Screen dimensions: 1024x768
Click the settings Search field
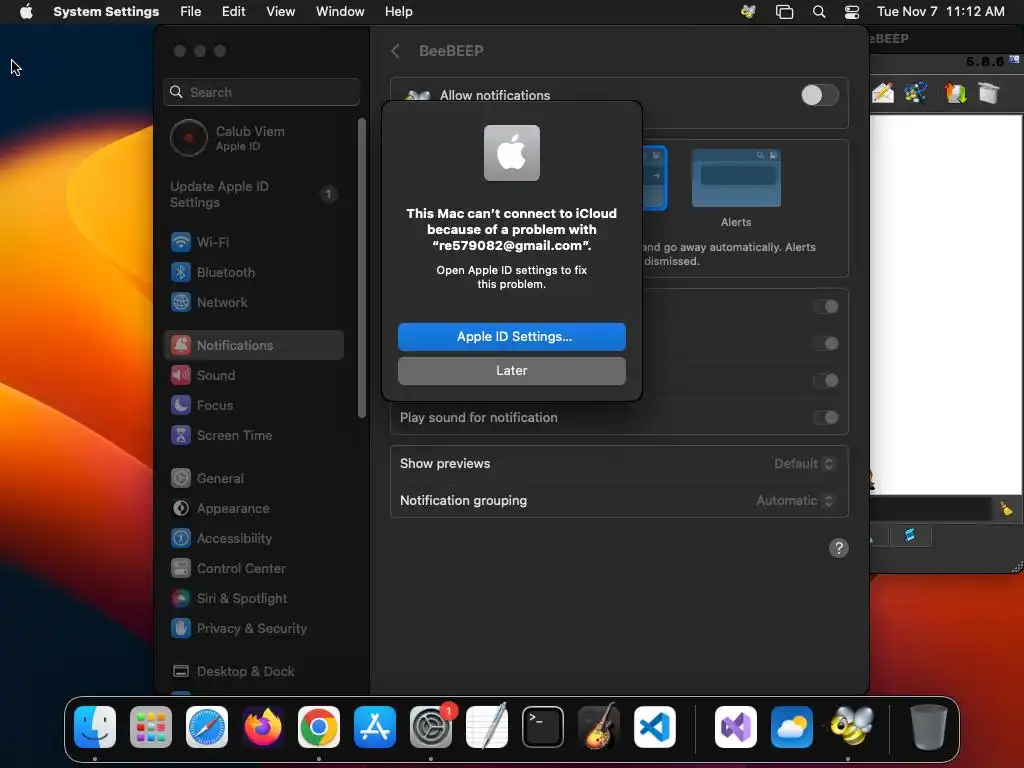point(261,93)
